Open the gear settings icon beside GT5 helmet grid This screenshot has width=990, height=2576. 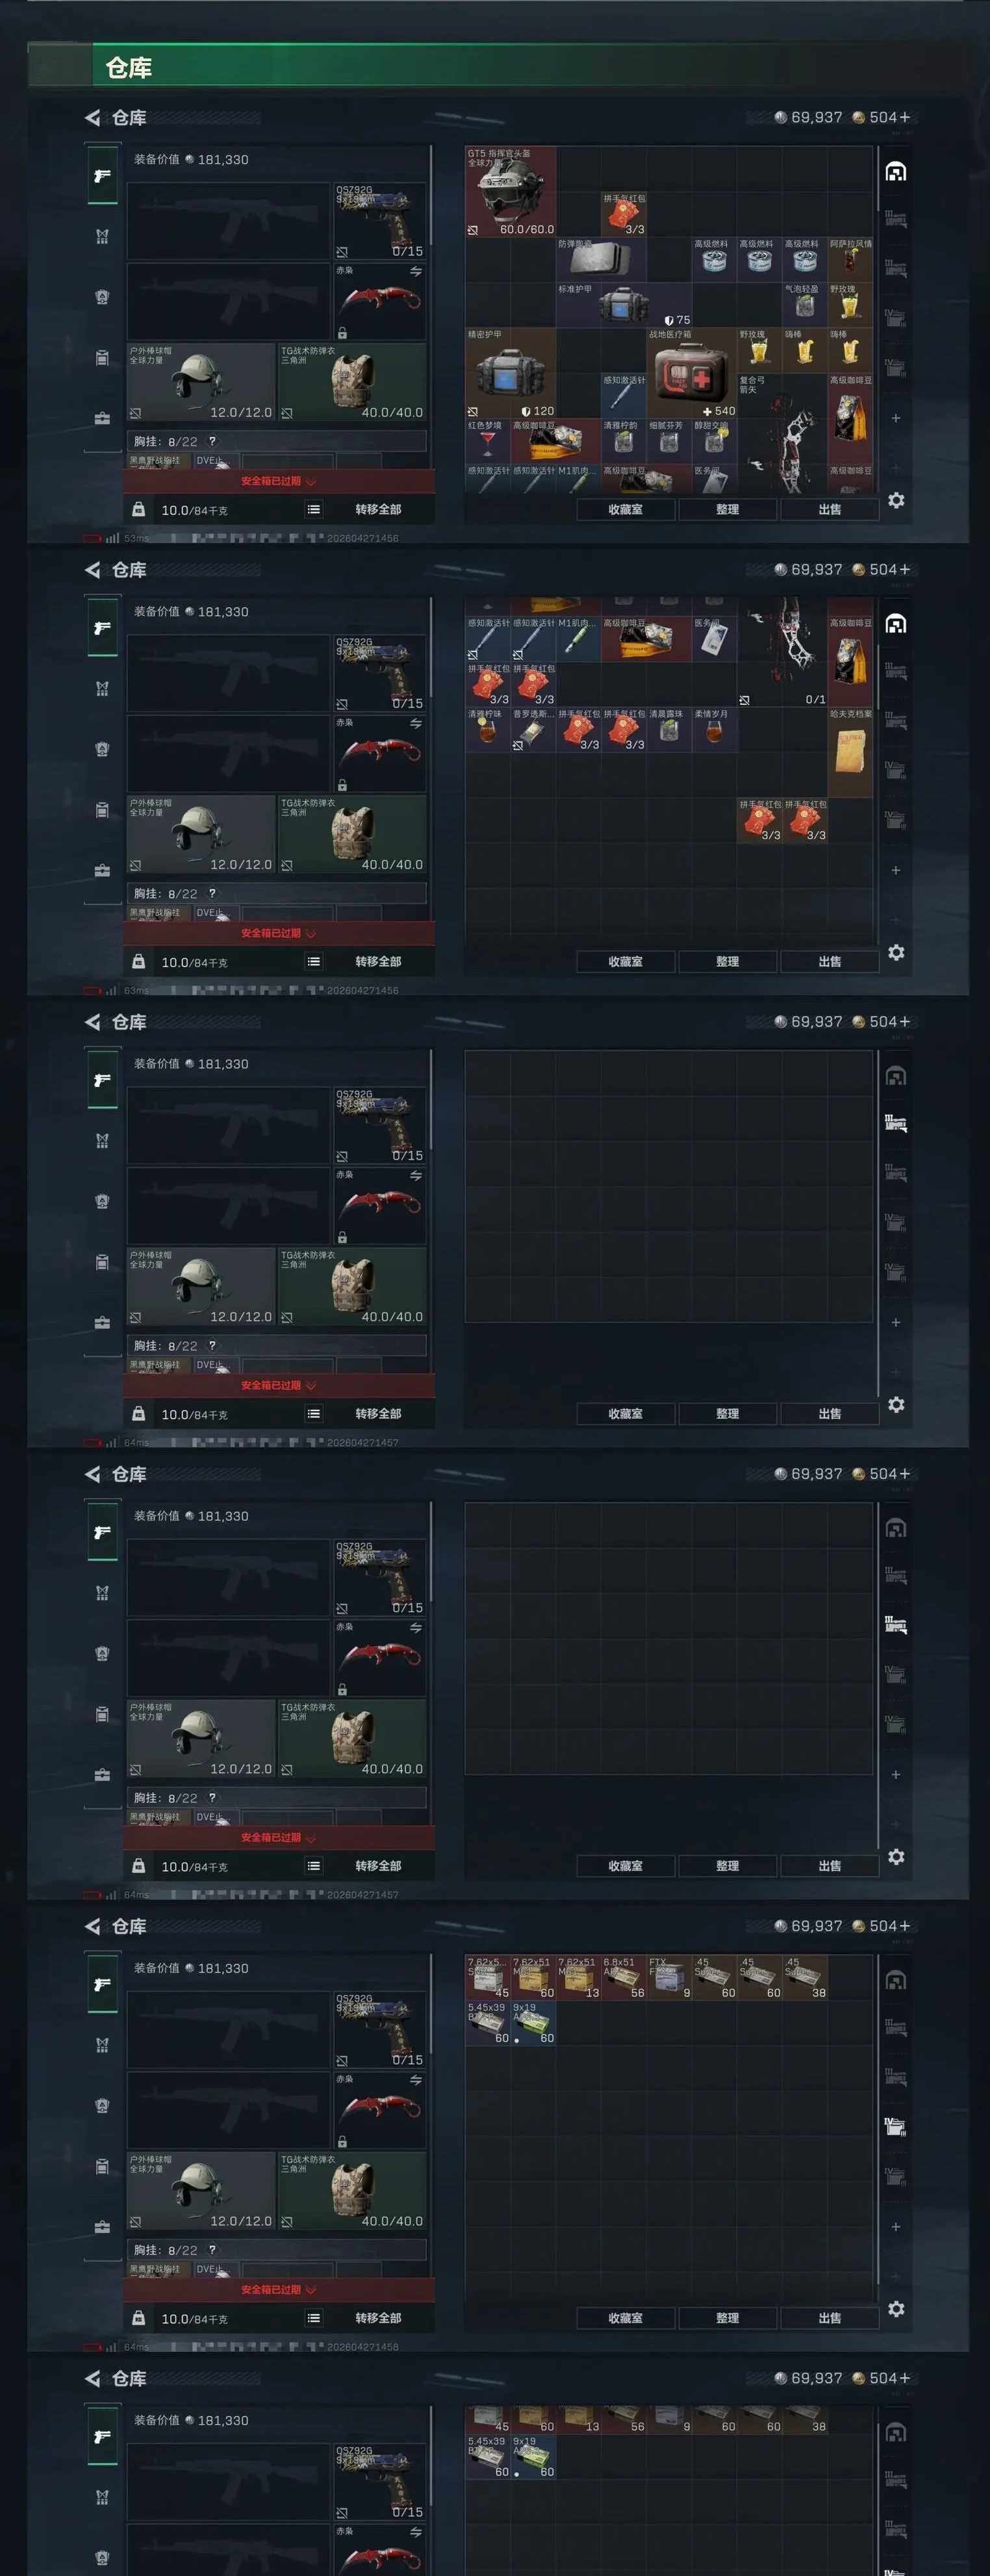tap(896, 500)
